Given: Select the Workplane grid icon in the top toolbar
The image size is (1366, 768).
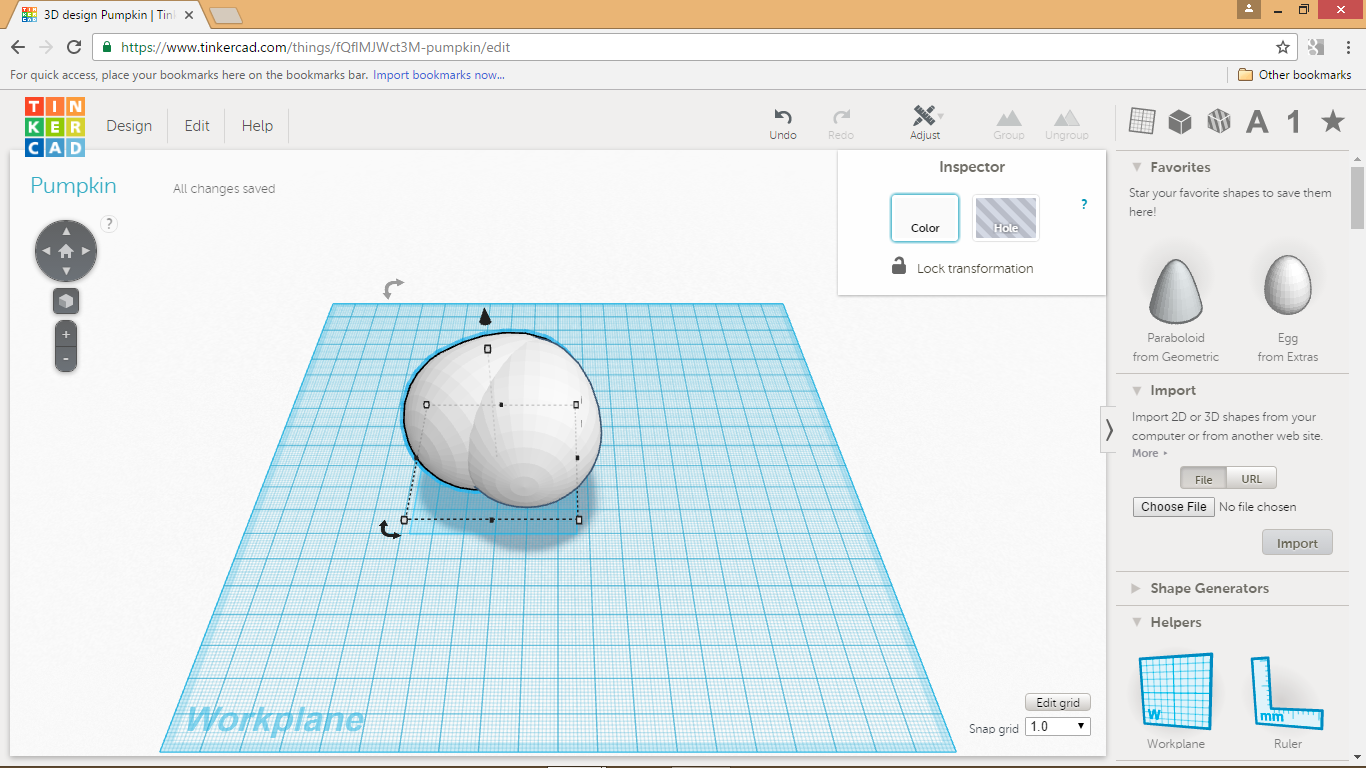Looking at the screenshot, I should point(1142,120).
